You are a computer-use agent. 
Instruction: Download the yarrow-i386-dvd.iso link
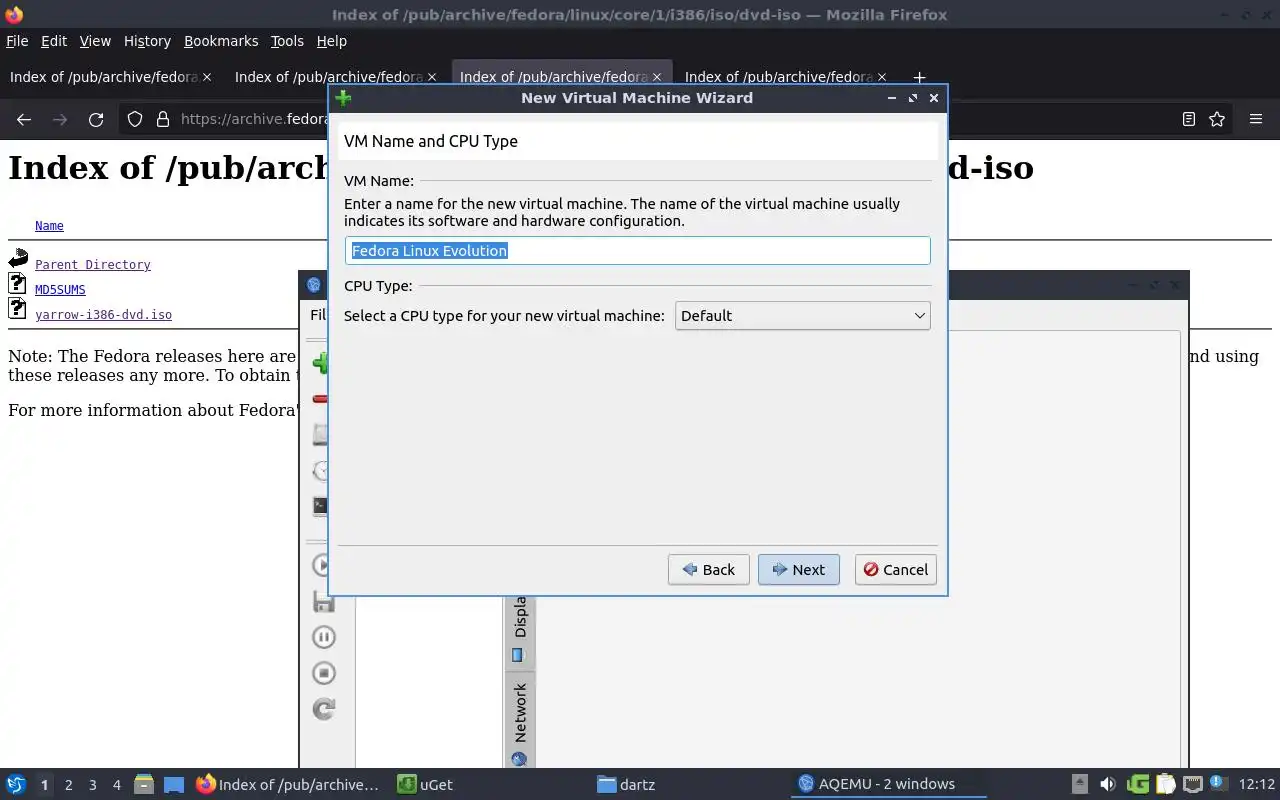103,315
